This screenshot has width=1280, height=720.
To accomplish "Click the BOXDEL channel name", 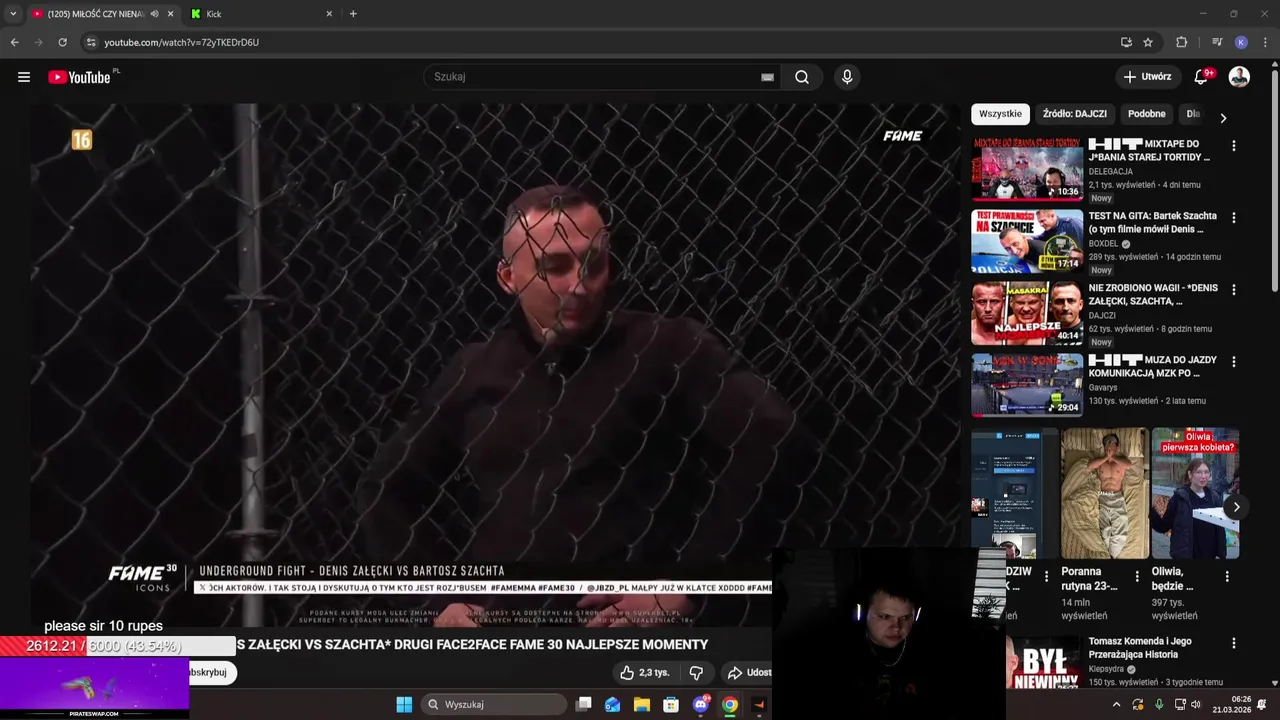I will tap(1104, 244).
